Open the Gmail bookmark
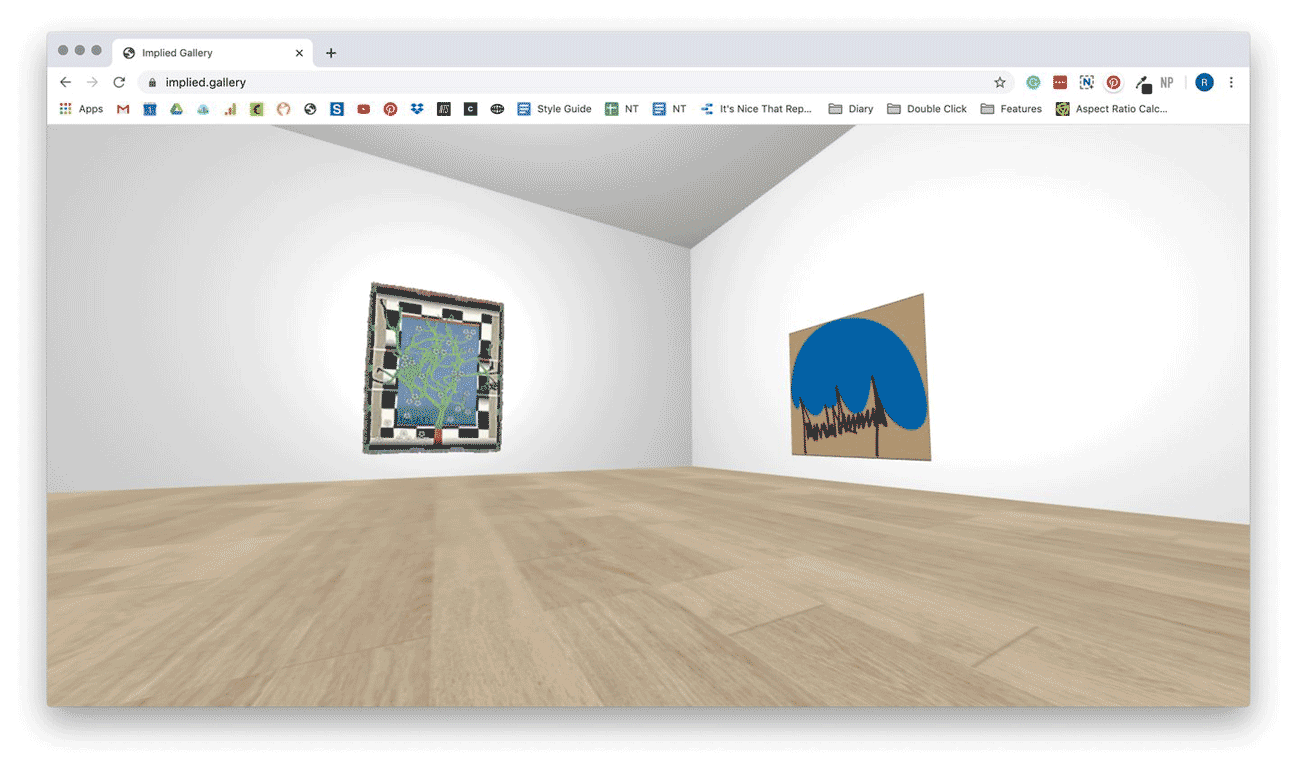 click(123, 109)
